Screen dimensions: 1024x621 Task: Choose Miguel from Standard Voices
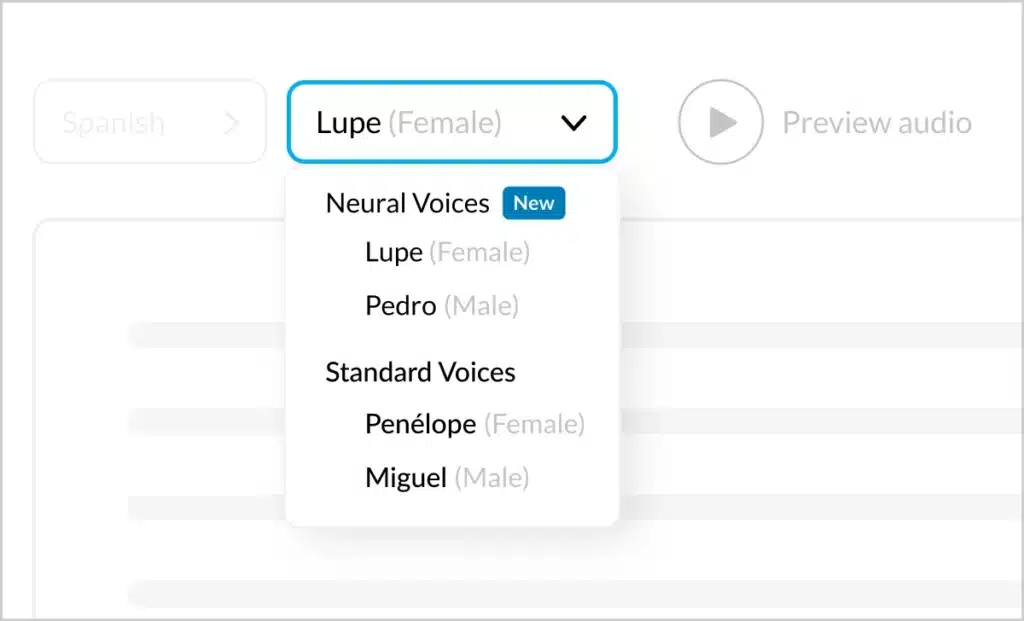pos(406,478)
